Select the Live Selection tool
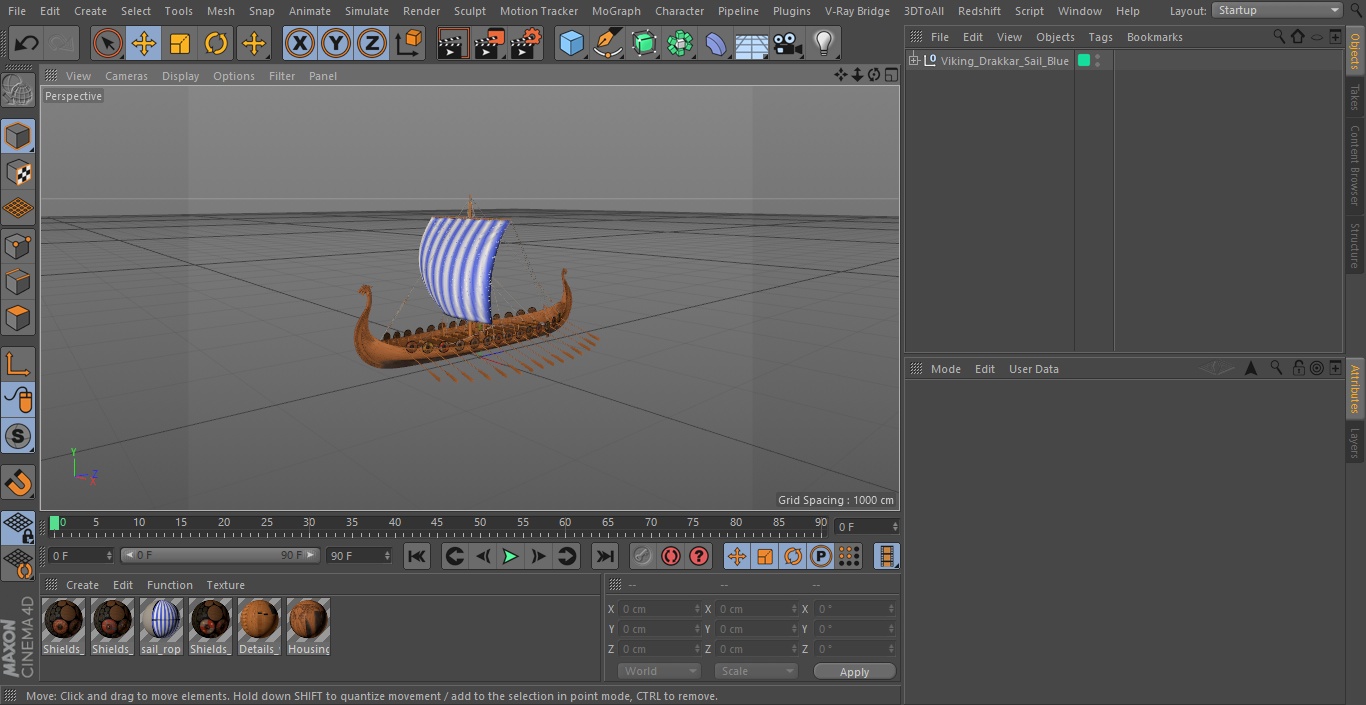Viewport: 1366px width, 705px height. coord(108,43)
